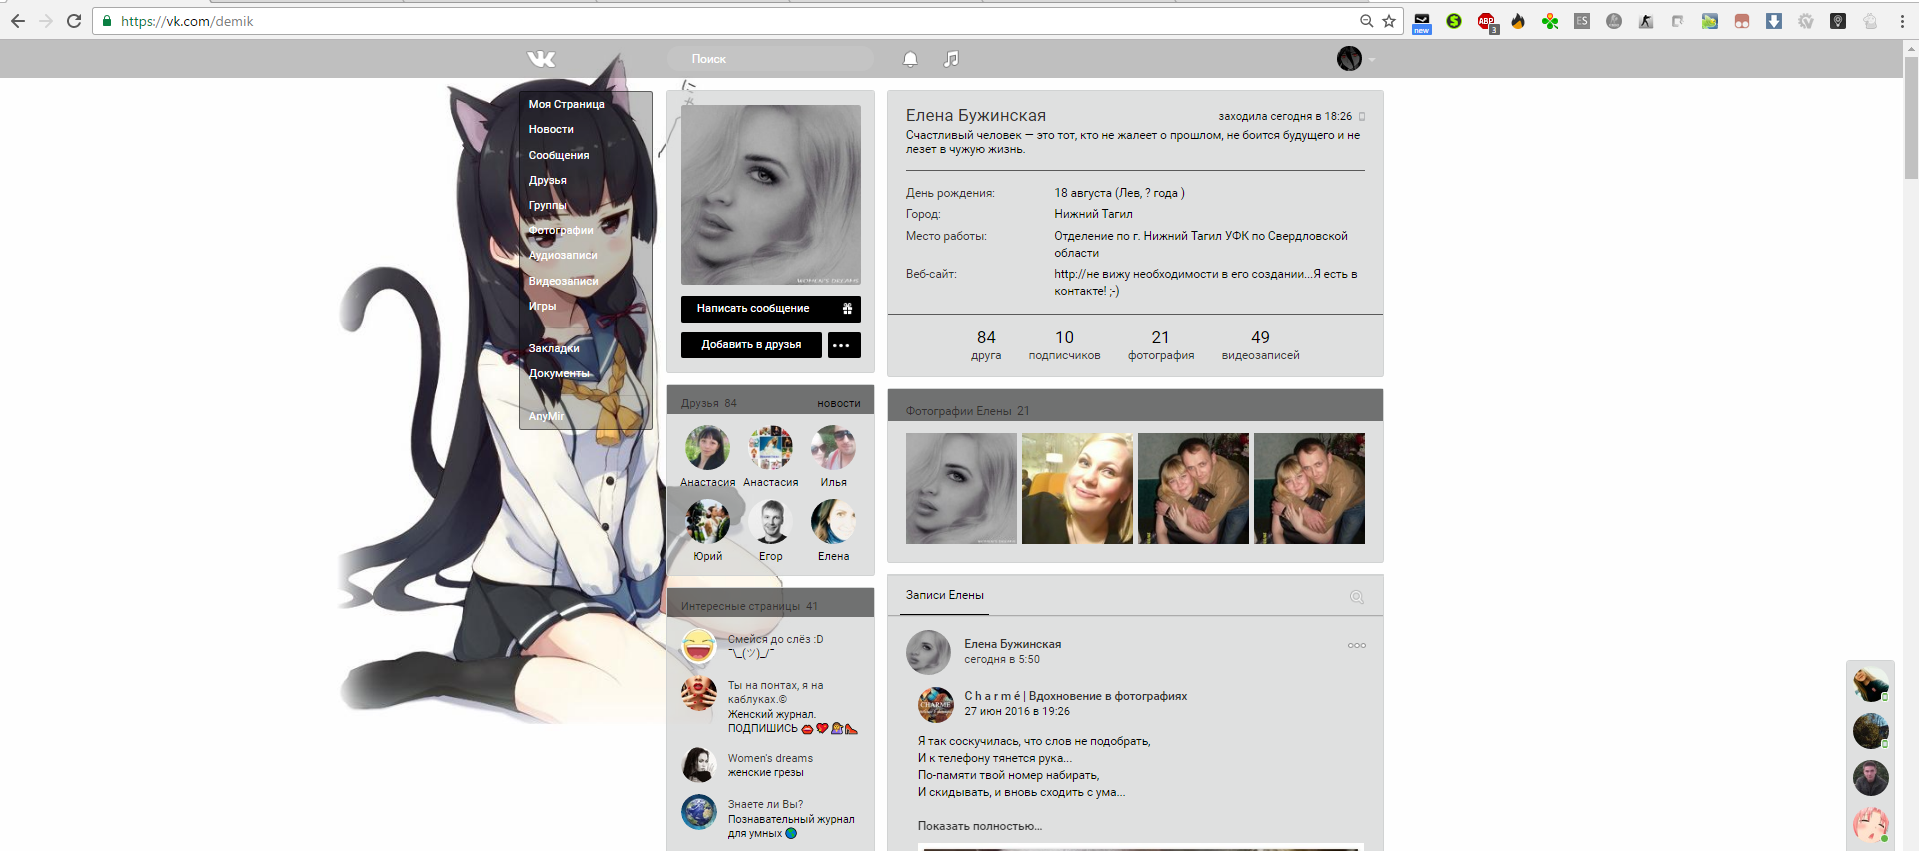Open Игры in the side menu
Screen dimensions: 1919x851
tap(542, 306)
